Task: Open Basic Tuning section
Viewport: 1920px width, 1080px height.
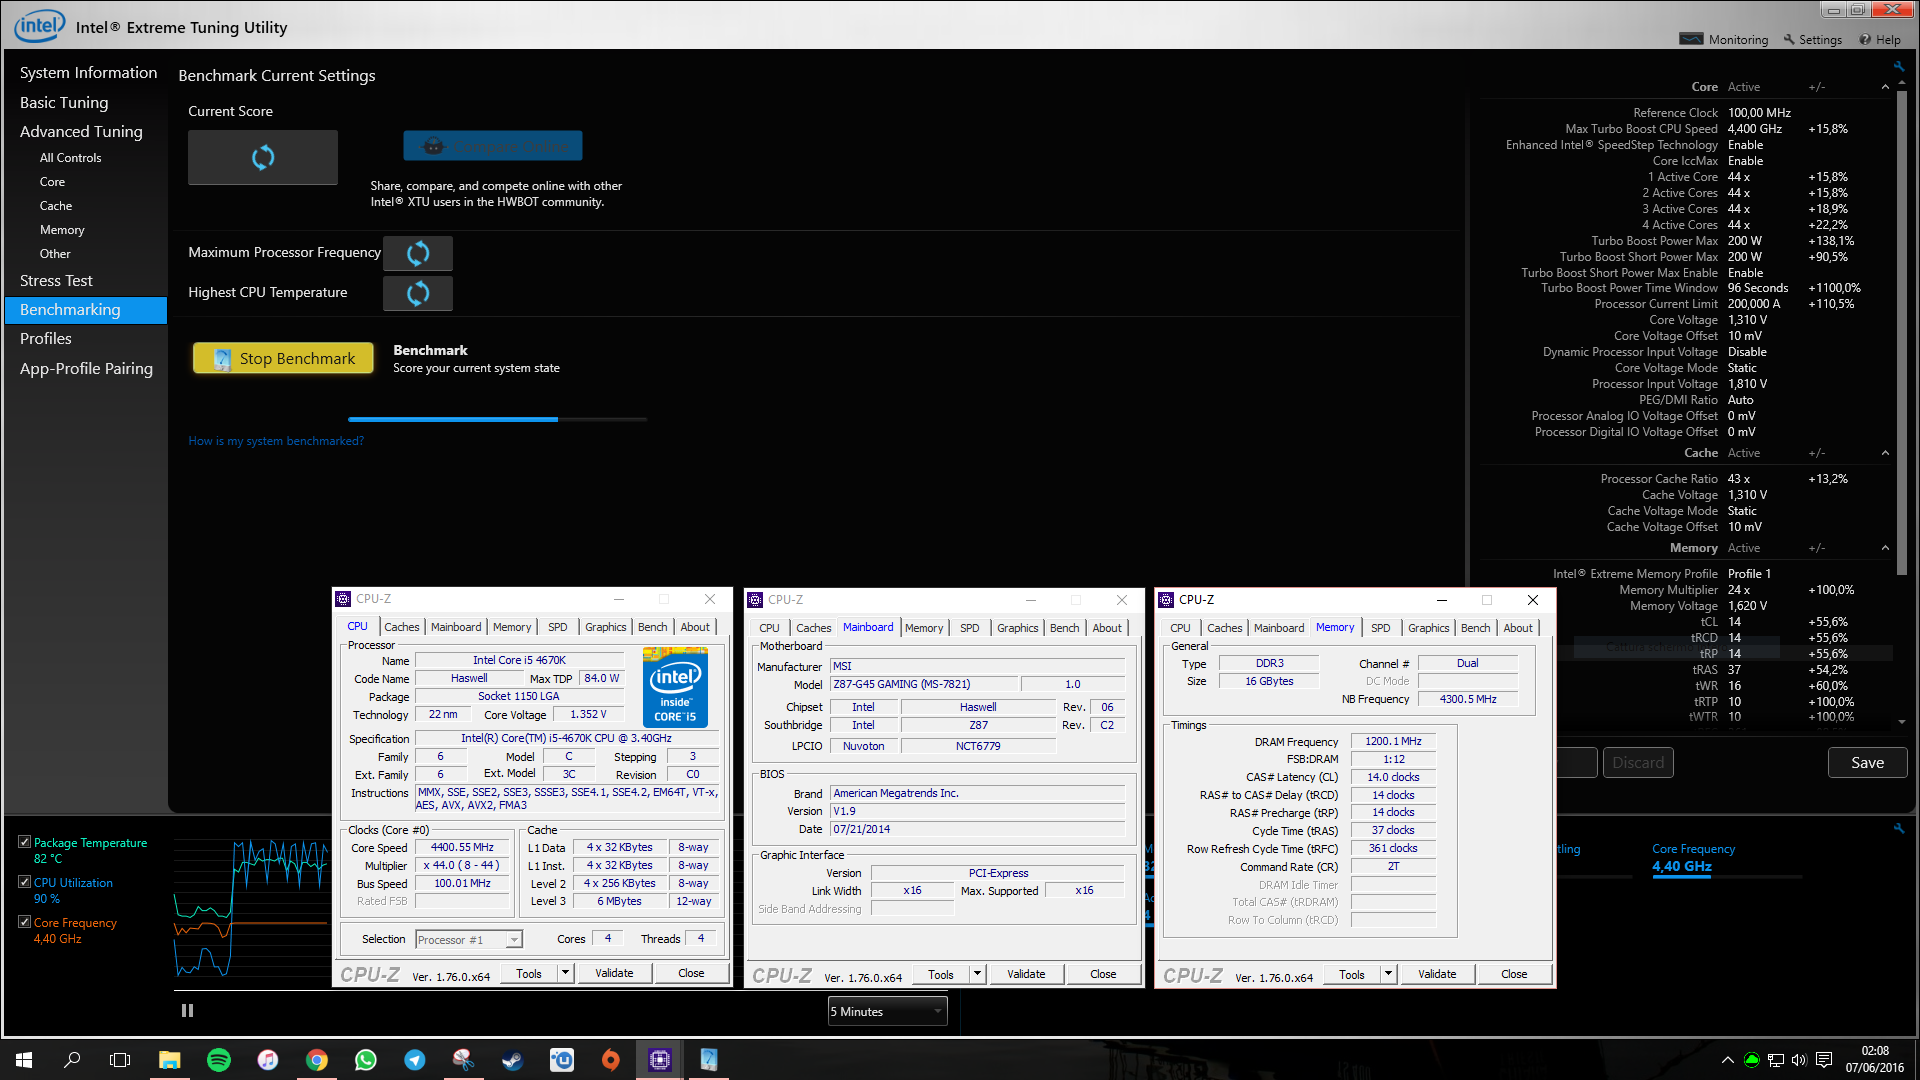Action: (x=64, y=103)
